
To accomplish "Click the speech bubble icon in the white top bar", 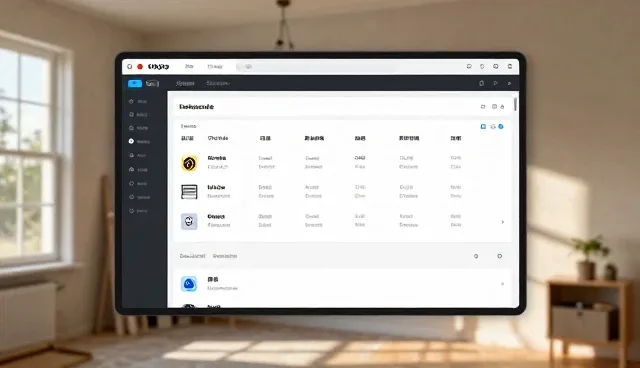I will tap(469, 66).
